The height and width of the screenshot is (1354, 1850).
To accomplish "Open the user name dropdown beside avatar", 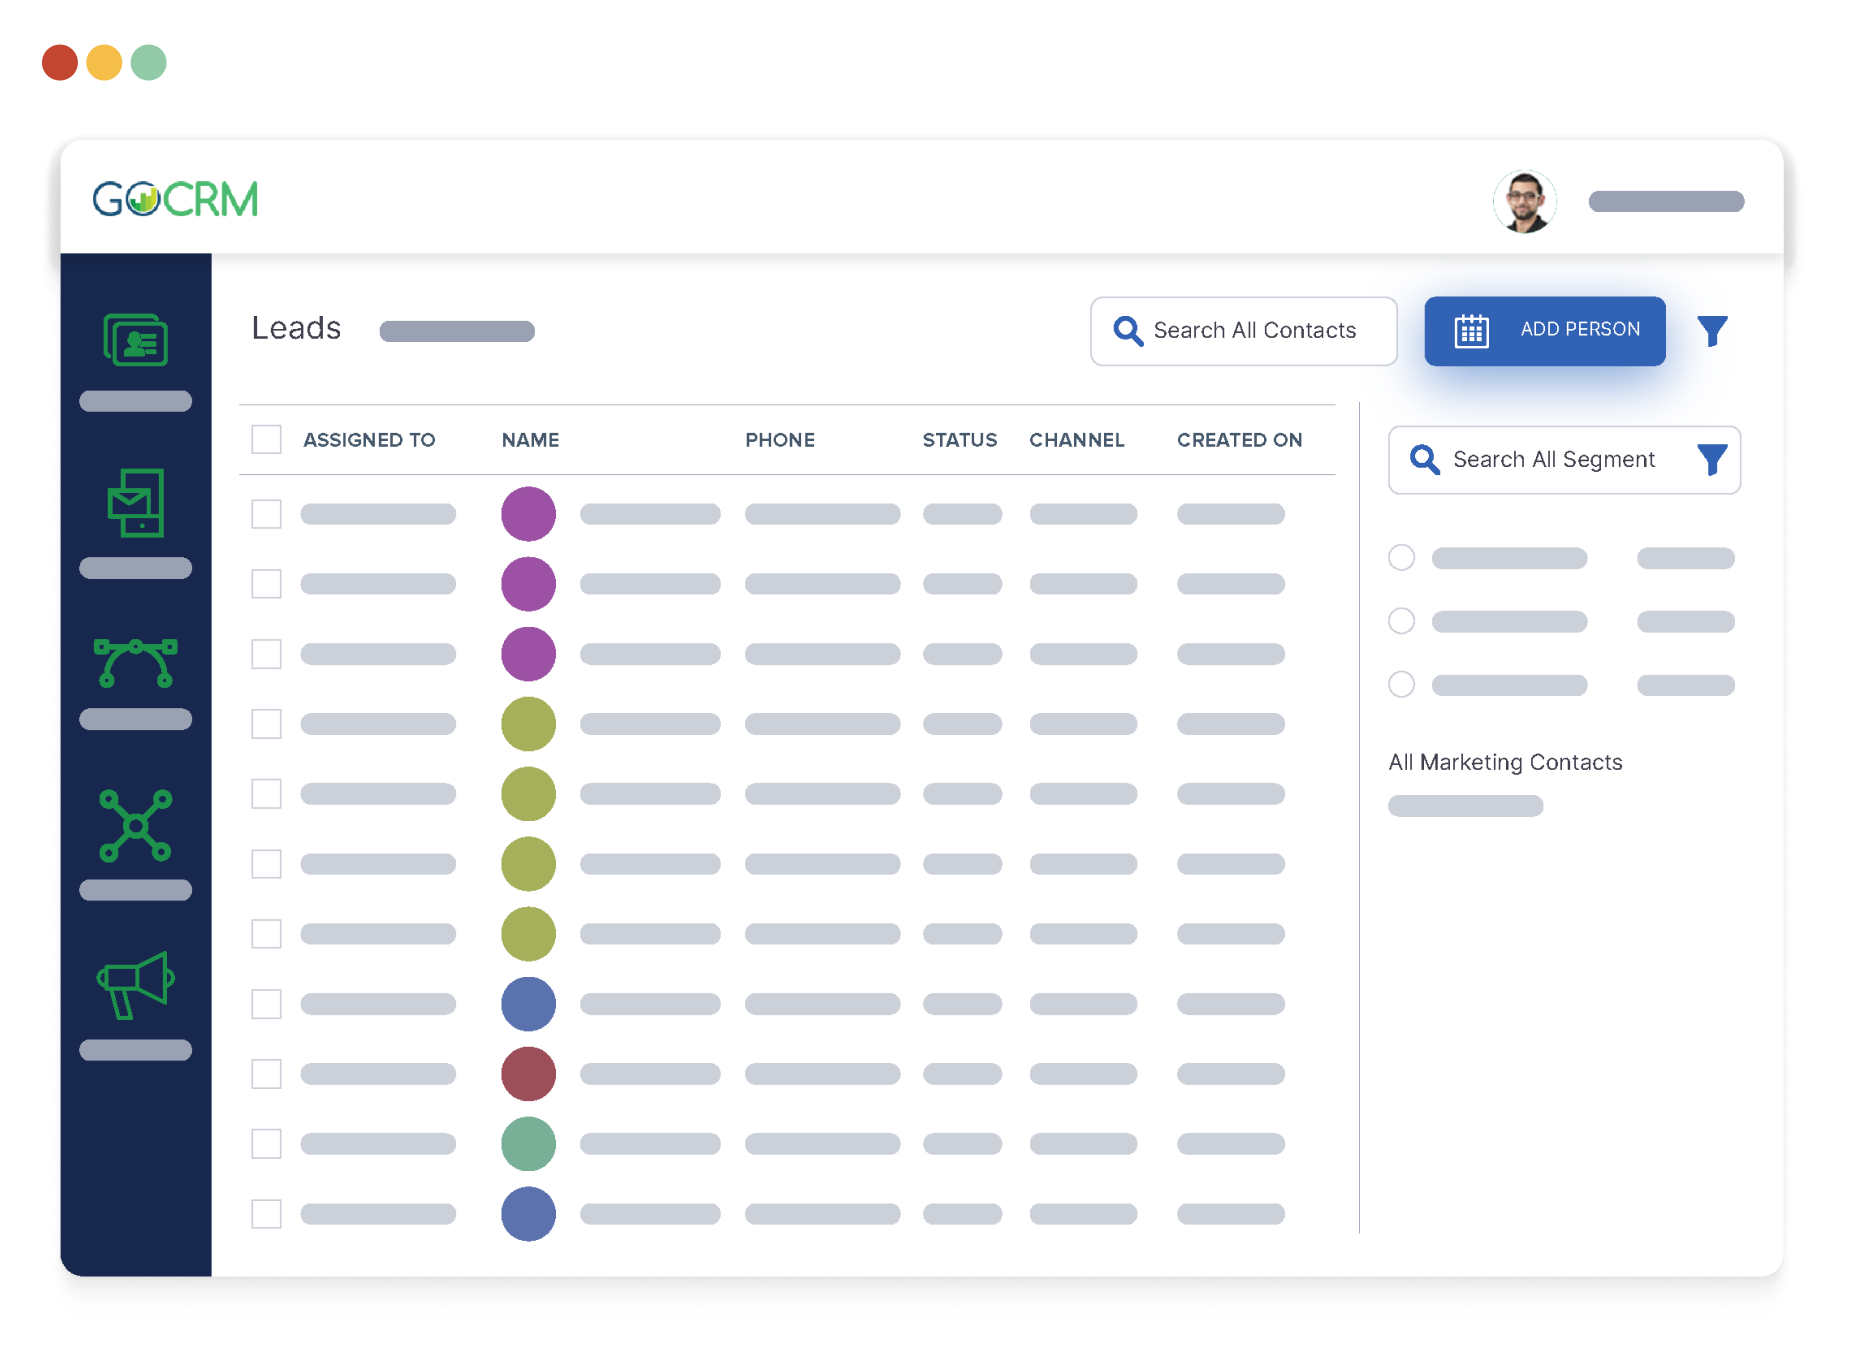I will pos(1666,202).
